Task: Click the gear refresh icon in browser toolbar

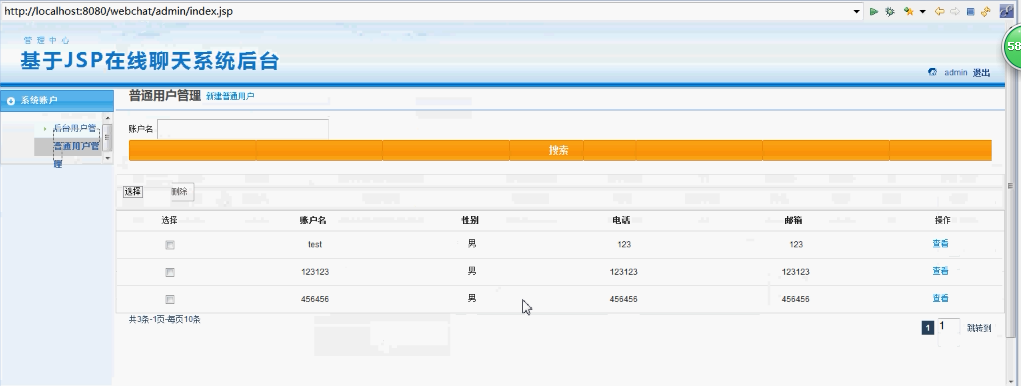Action: pyautogui.click(x=889, y=11)
